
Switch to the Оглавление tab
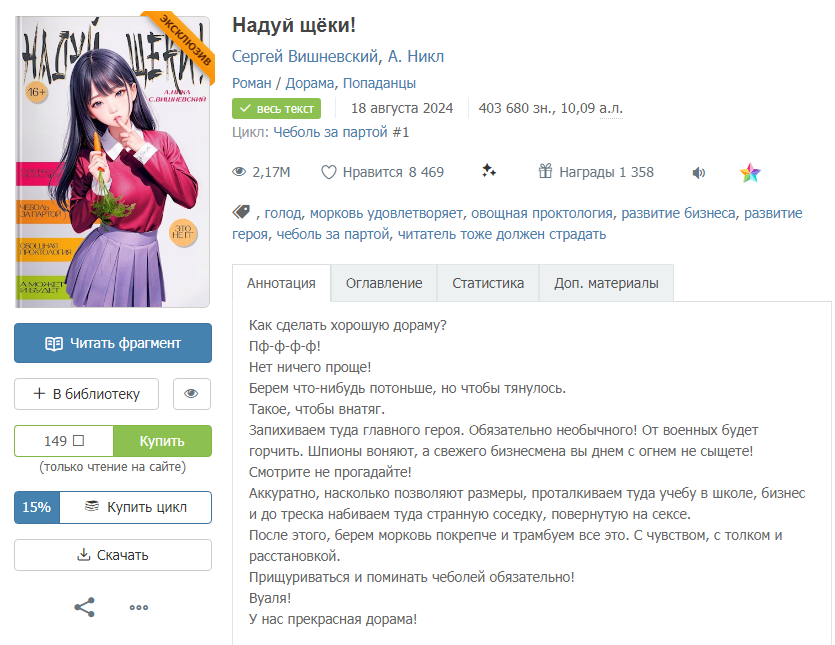click(x=384, y=283)
